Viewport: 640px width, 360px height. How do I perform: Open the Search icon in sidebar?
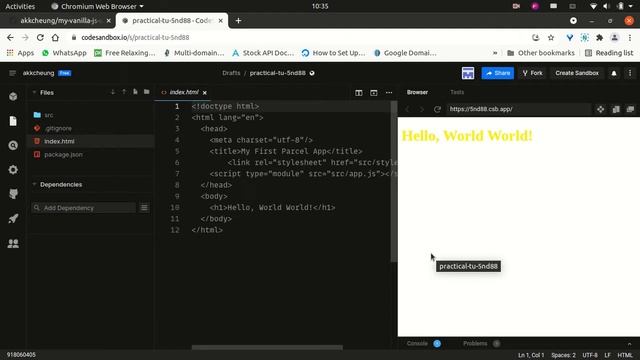click(13, 145)
